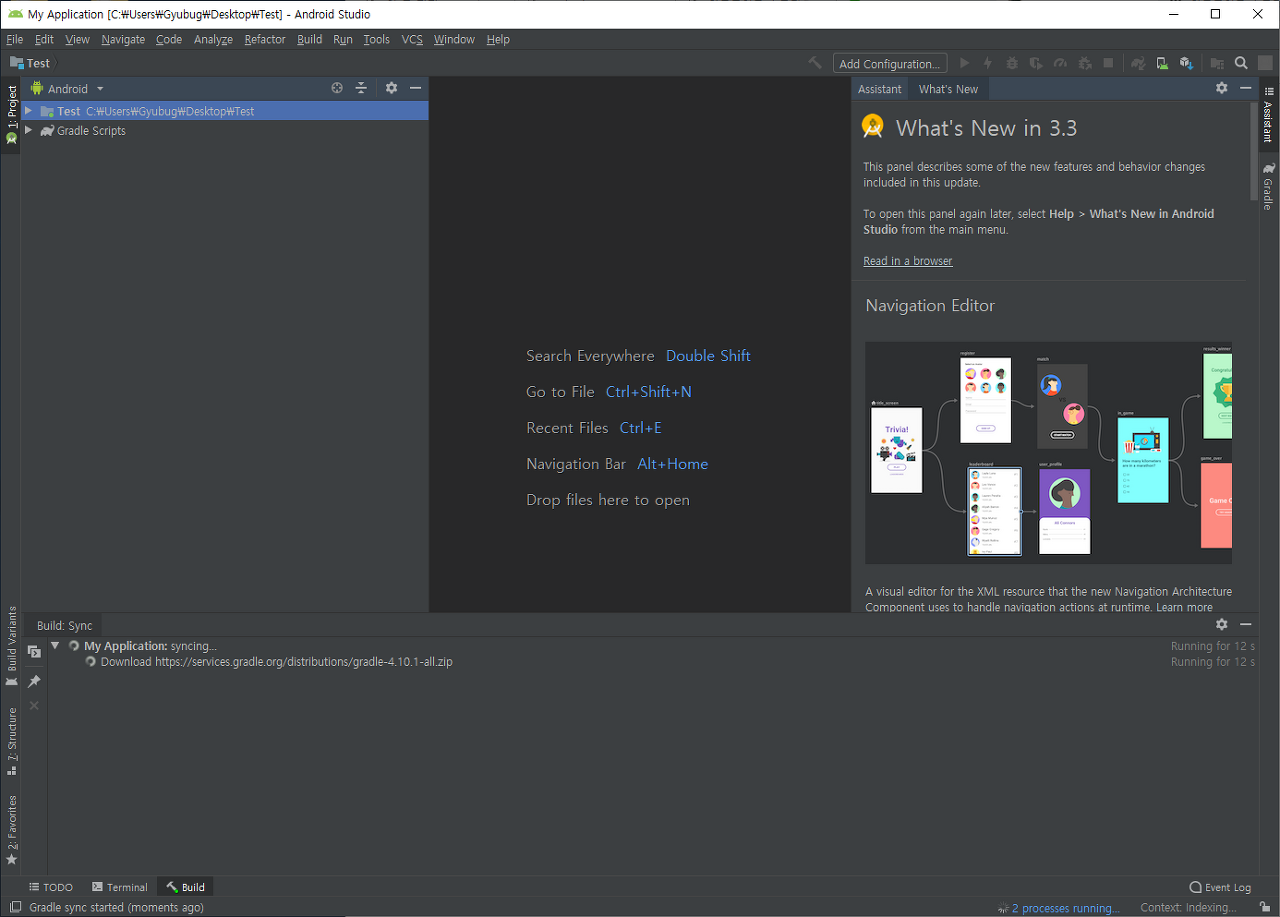The image size is (1280, 917).
Task: Click the Apply Changes lightning icon
Action: [988, 63]
